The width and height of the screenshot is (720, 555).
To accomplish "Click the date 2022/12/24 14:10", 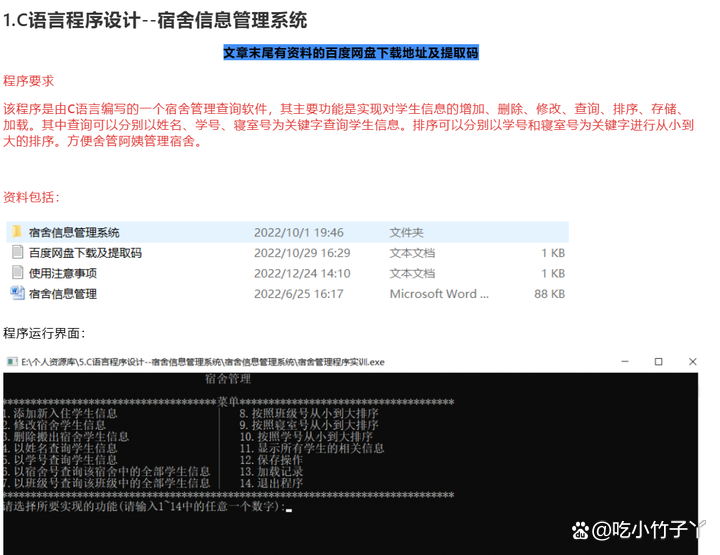I will (x=302, y=274).
